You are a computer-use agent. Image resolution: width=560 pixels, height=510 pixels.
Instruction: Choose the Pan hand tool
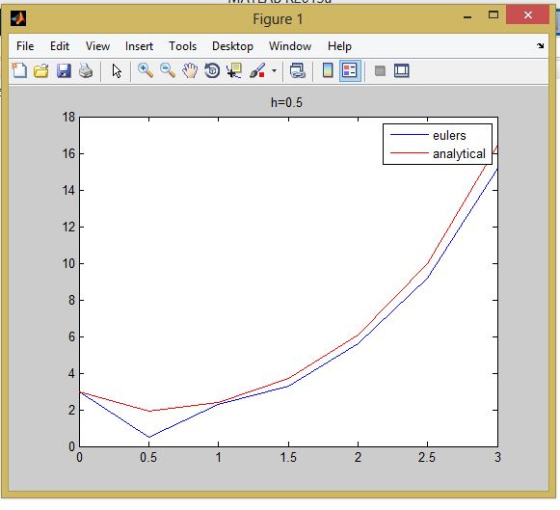click(x=190, y=71)
